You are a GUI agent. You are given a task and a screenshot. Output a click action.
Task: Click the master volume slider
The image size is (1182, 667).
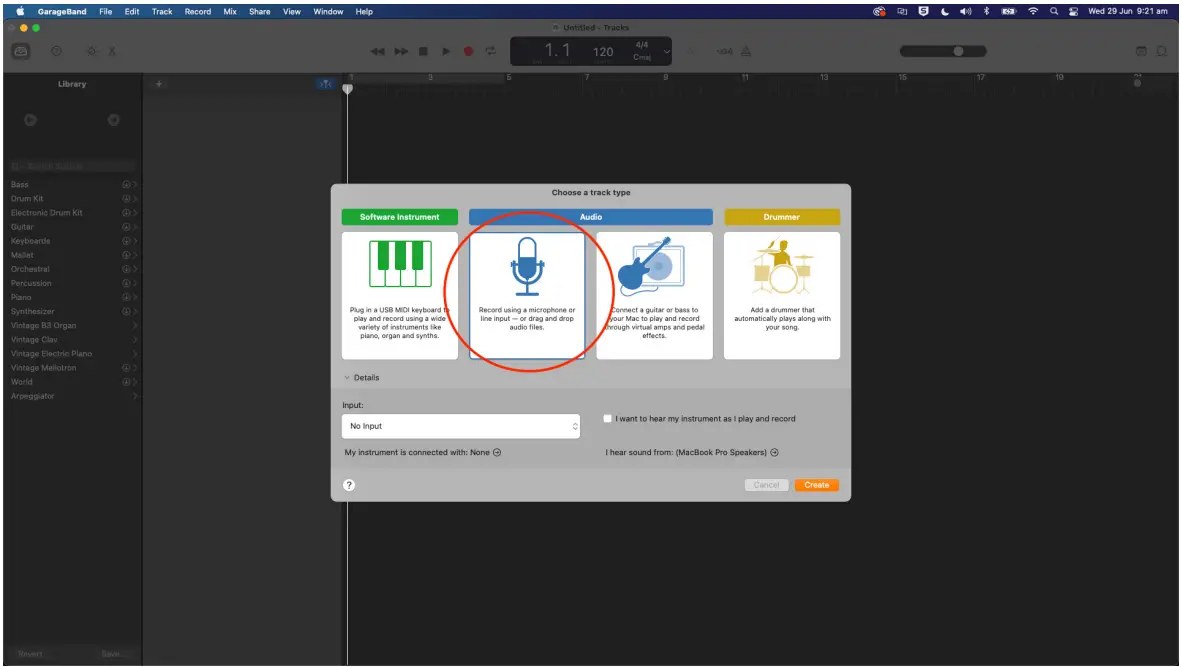click(x=943, y=51)
